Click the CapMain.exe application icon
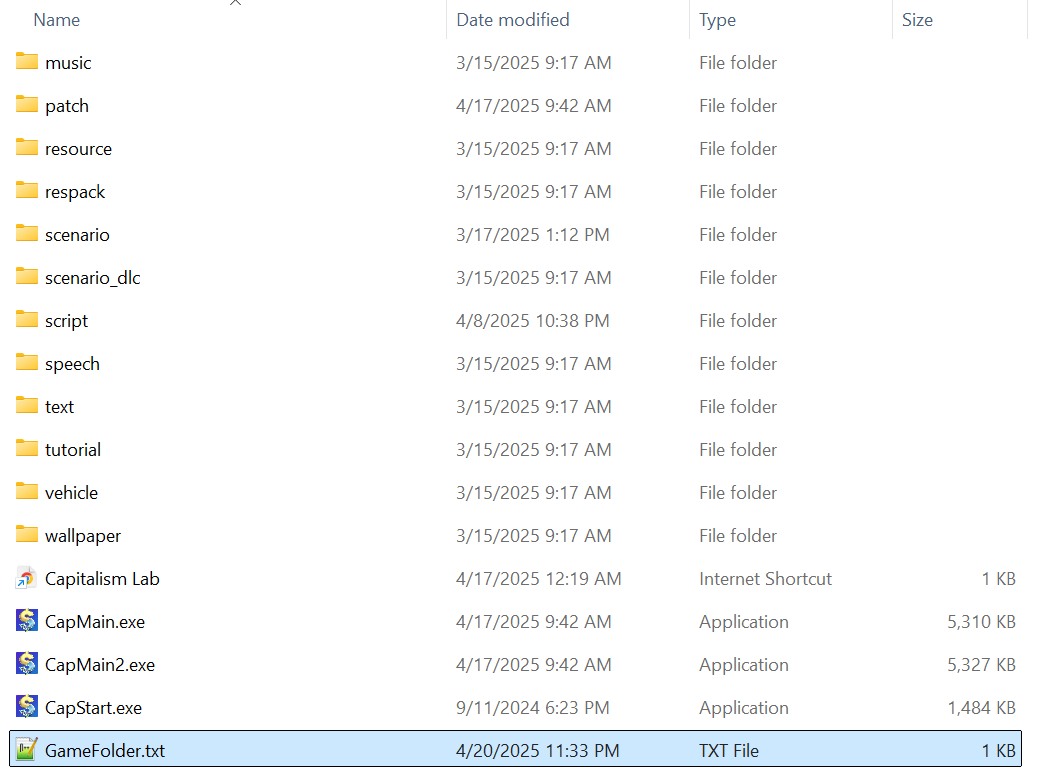 pyautogui.click(x=27, y=621)
